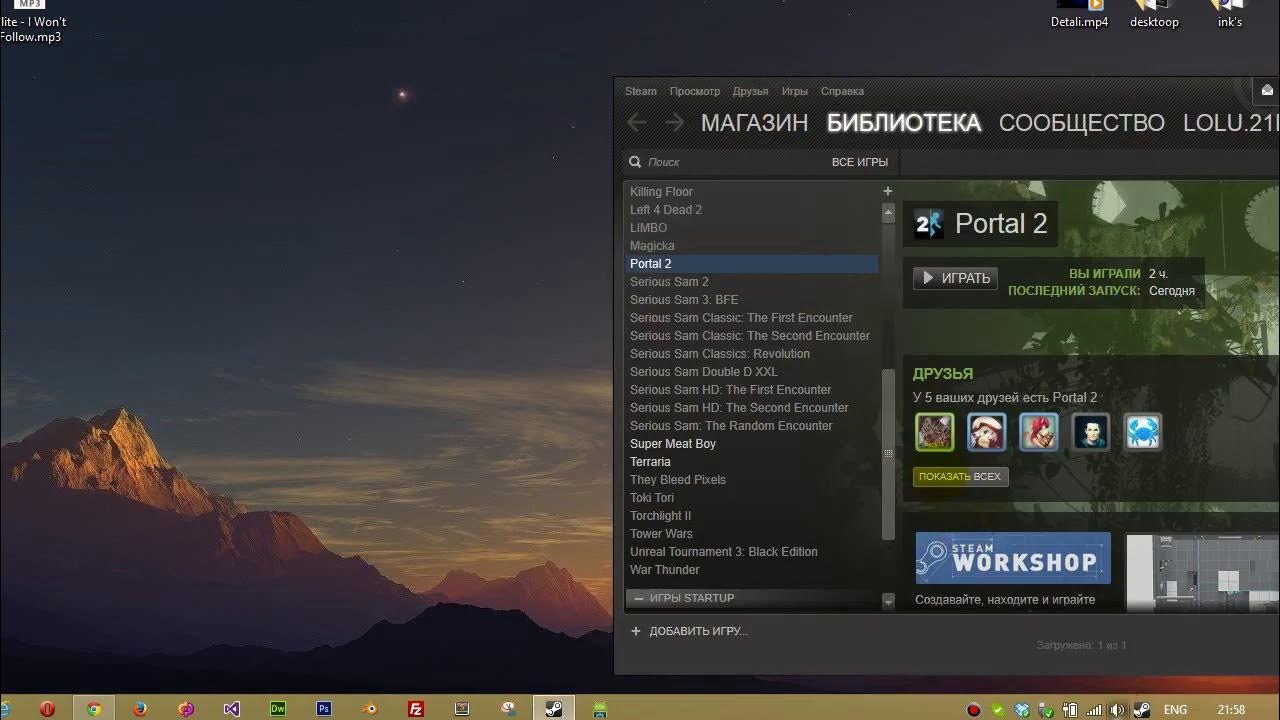Click ДОБАВИТЬ ИГРУ at the bottom
The height and width of the screenshot is (720, 1280).
(690, 631)
